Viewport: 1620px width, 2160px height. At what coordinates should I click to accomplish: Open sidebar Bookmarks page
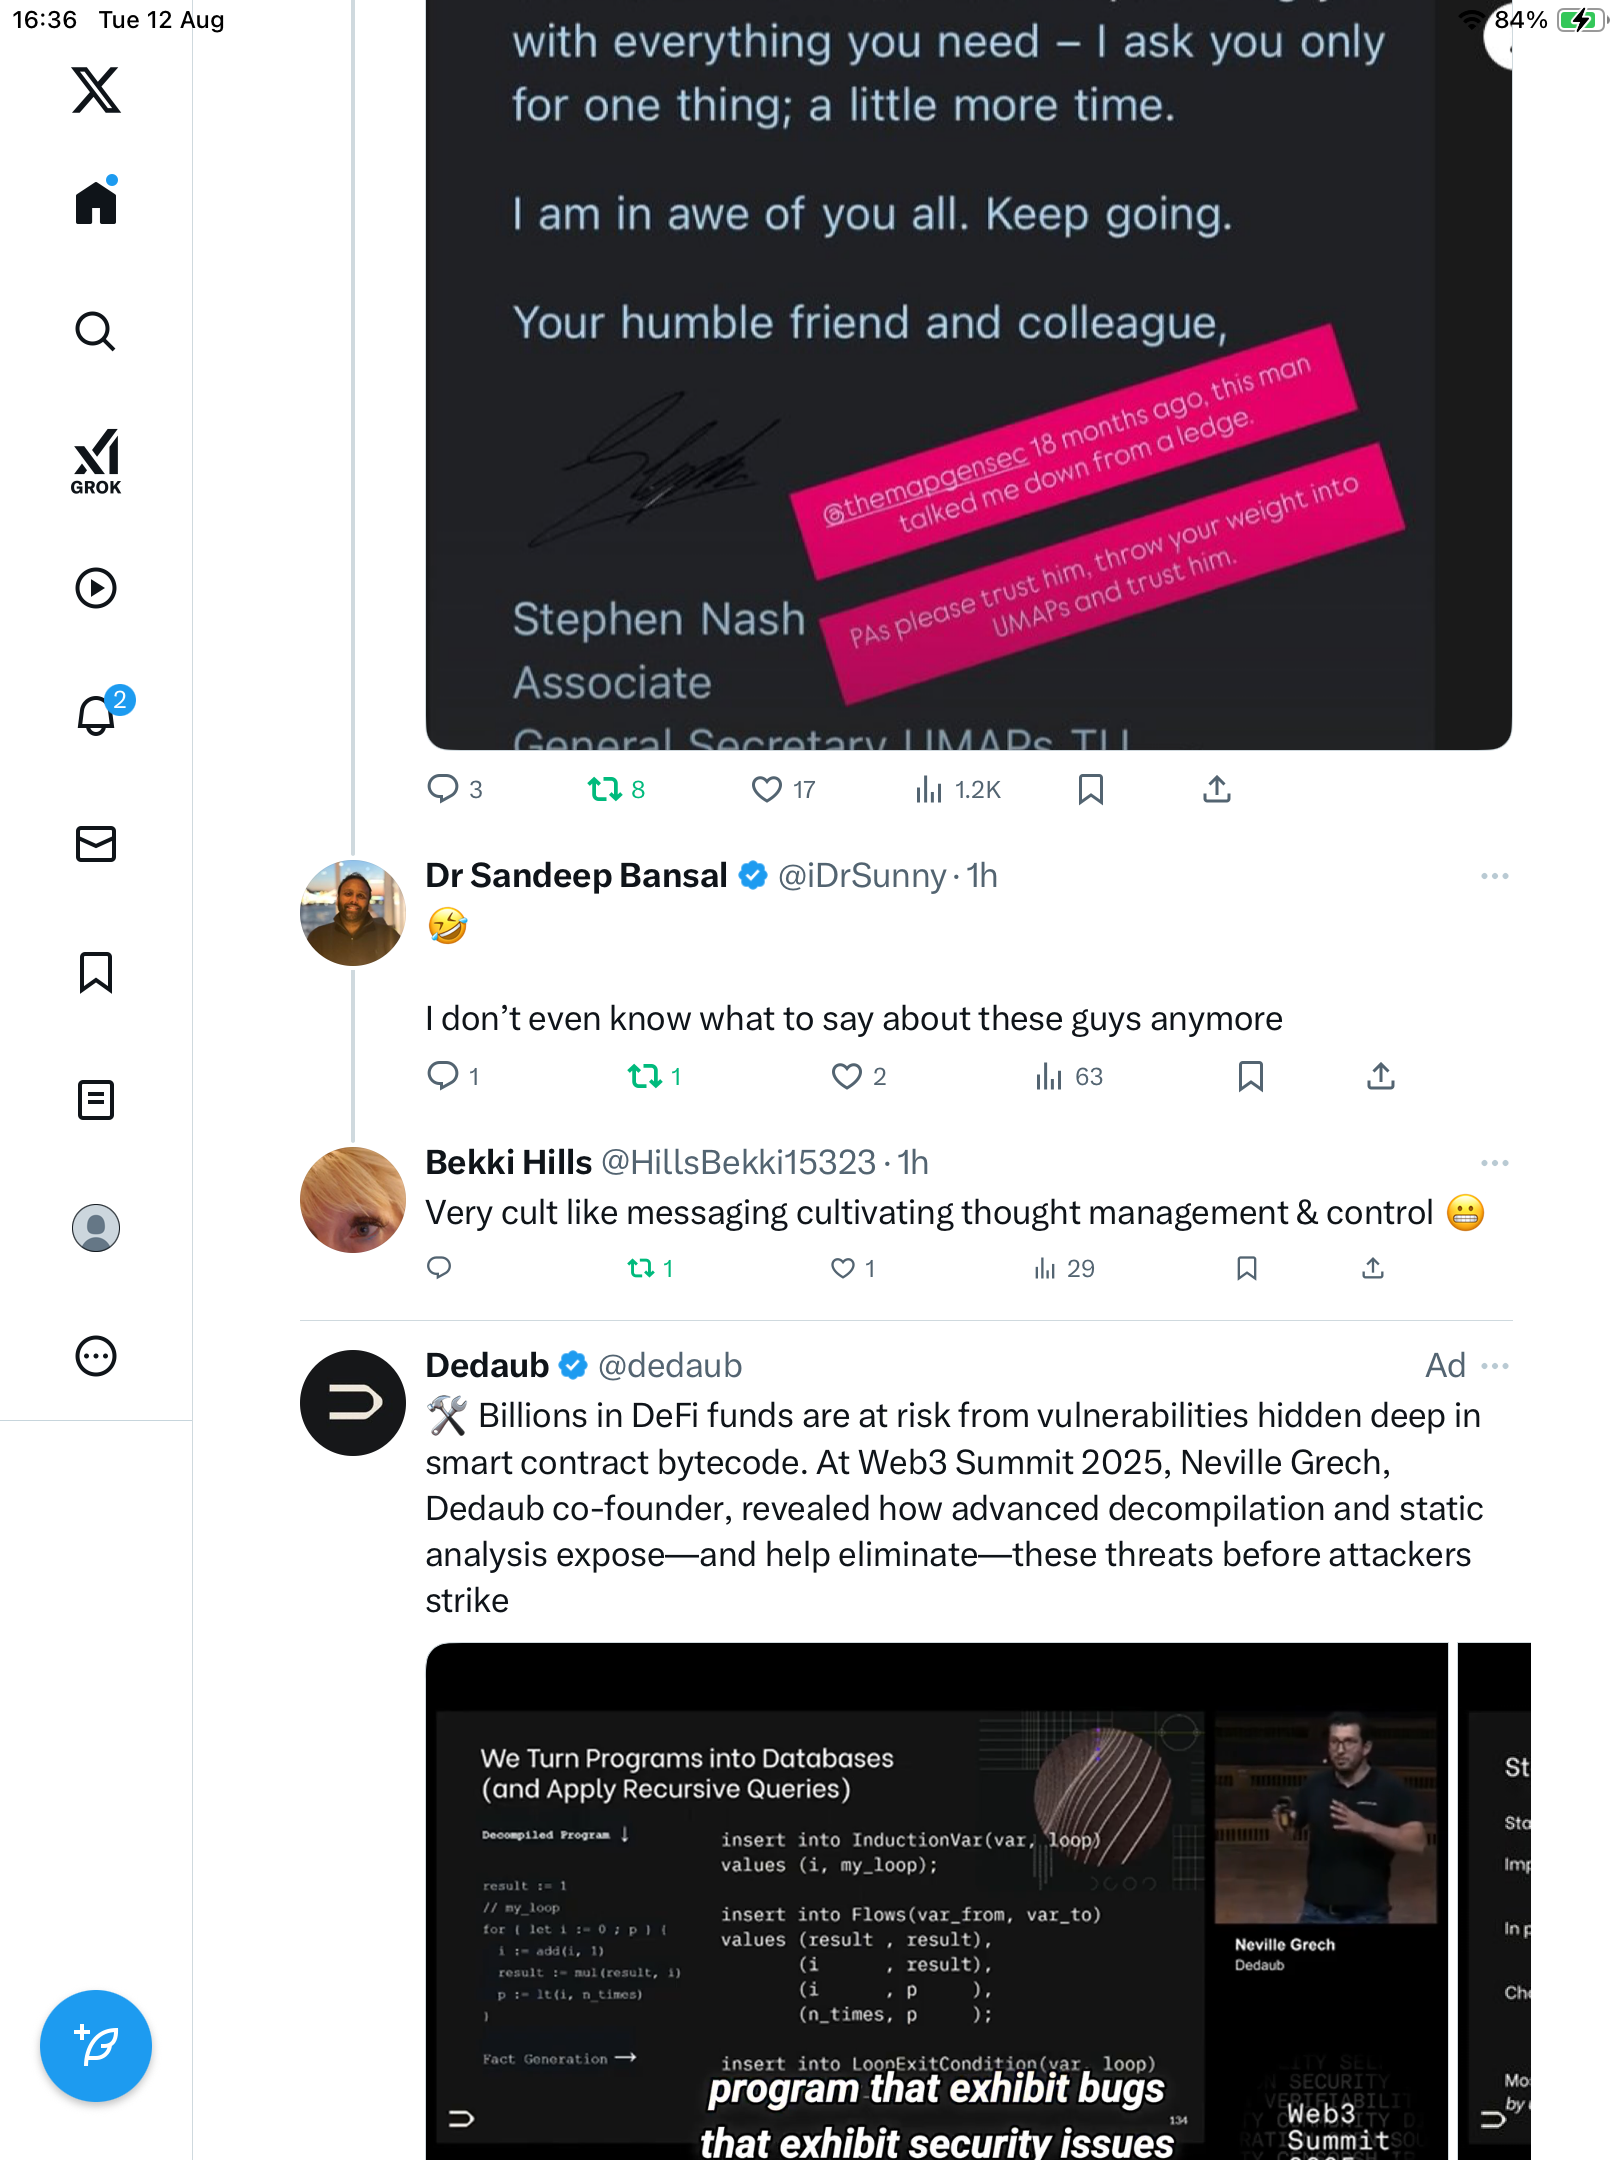96,972
